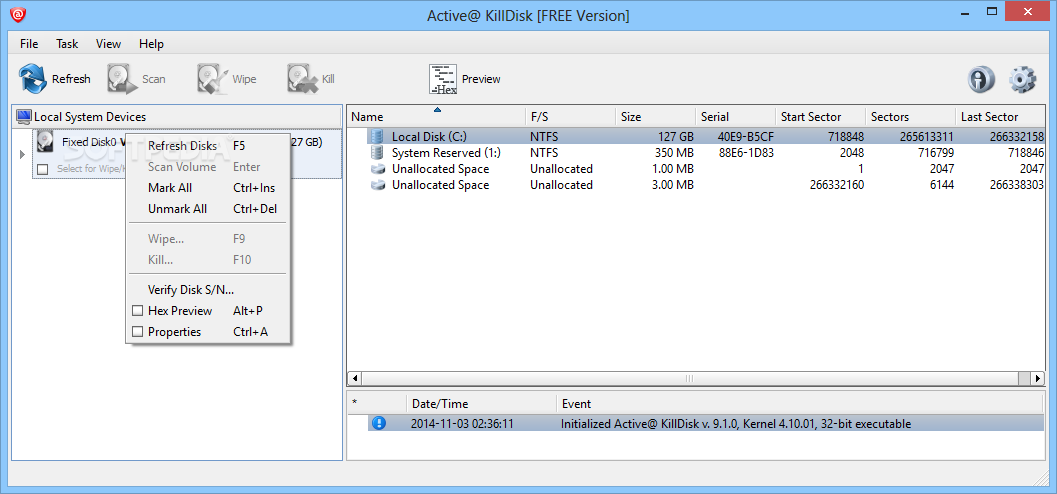Sort by the Last Sector column header

pos(1001,117)
